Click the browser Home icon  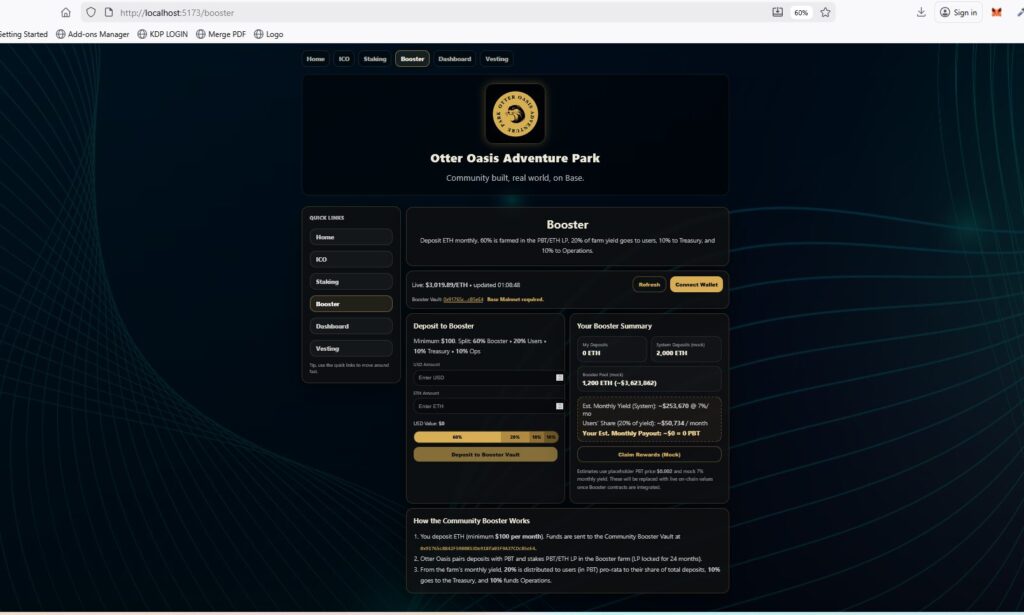(x=66, y=12)
